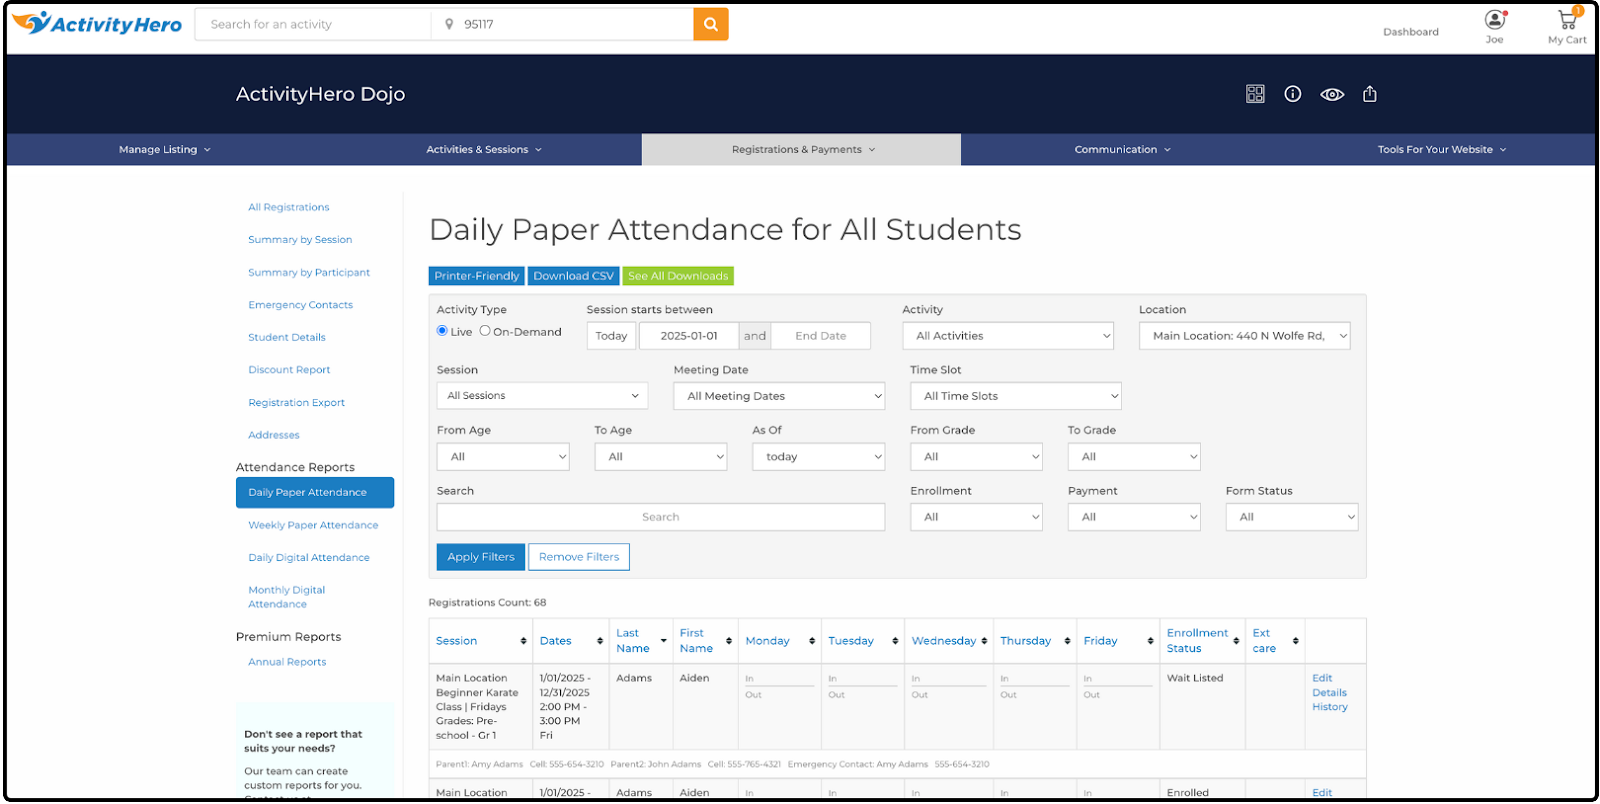This screenshot has width=1600, height=804.
Task: Click the location pin icon by 95117
Action: click(449, 24)
